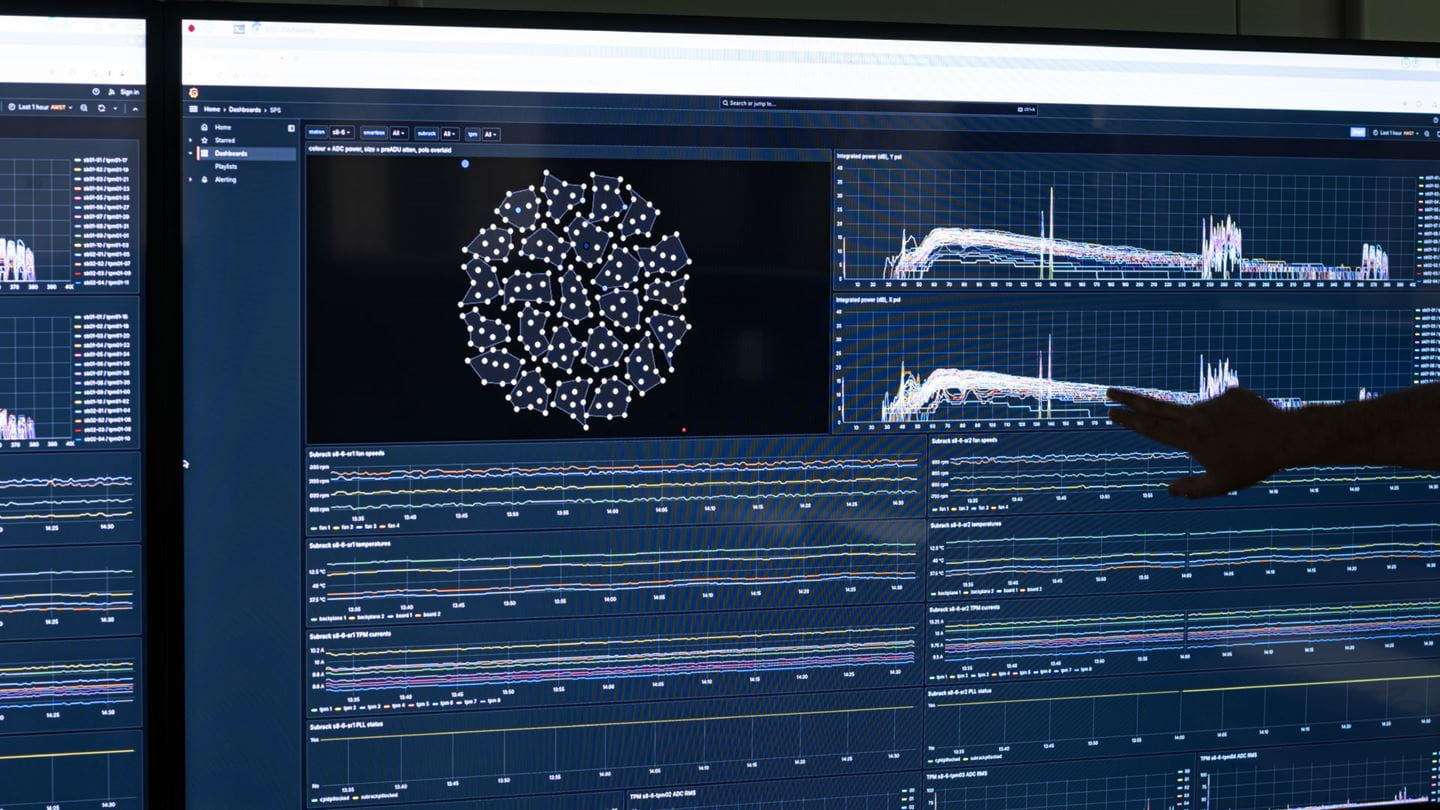Viewport: 1440px width, 810px height.
Task: Click panel title Subrack s8-6-sr1 PLL status
Action: 346,724
